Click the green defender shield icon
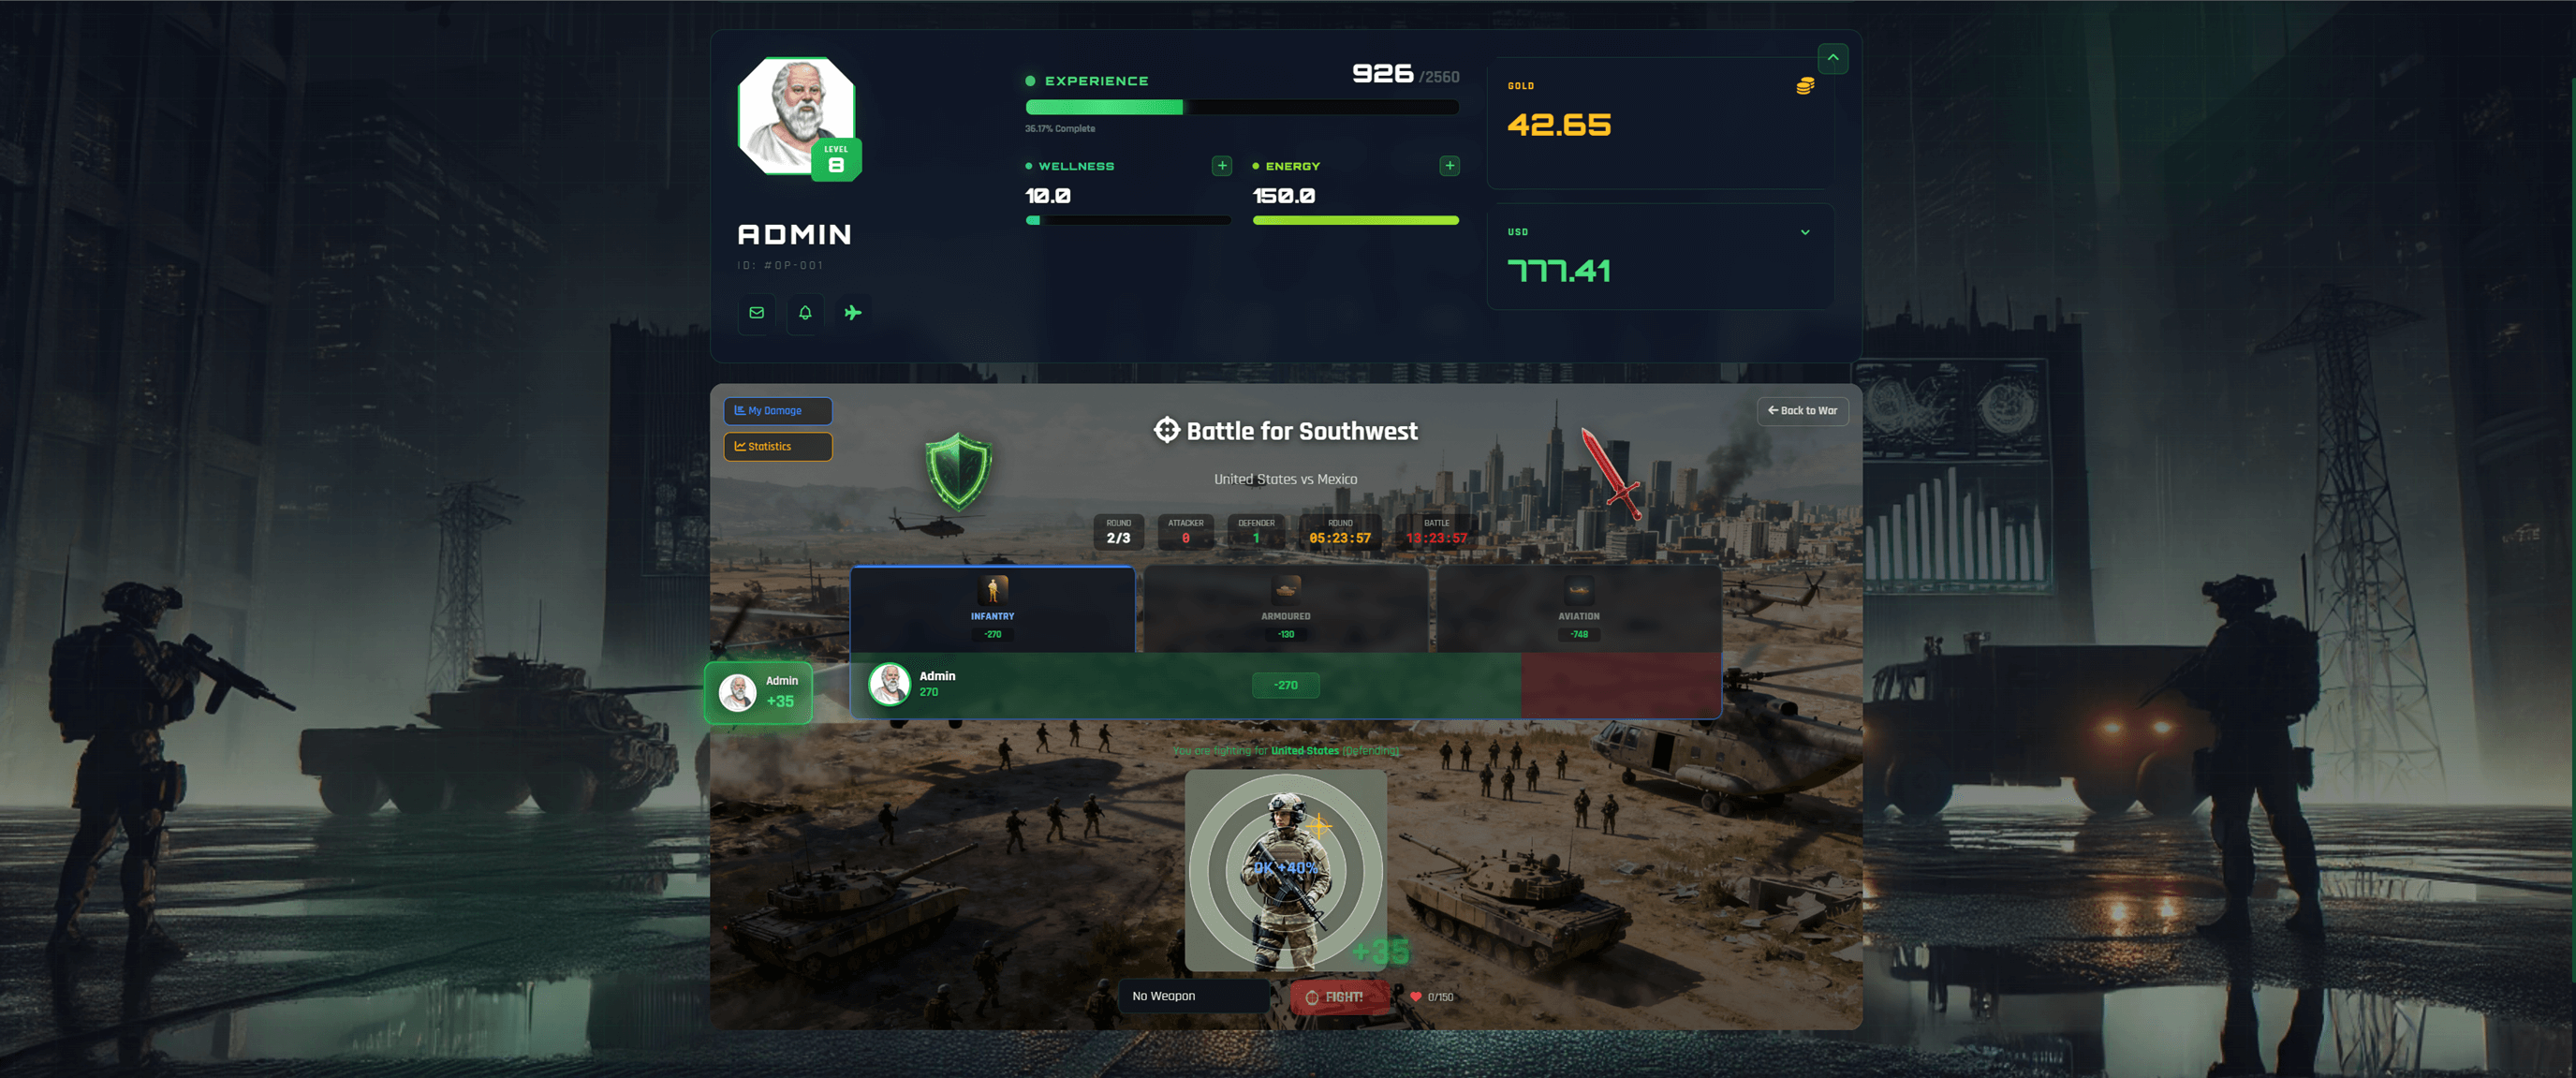 tap(958, 471)
